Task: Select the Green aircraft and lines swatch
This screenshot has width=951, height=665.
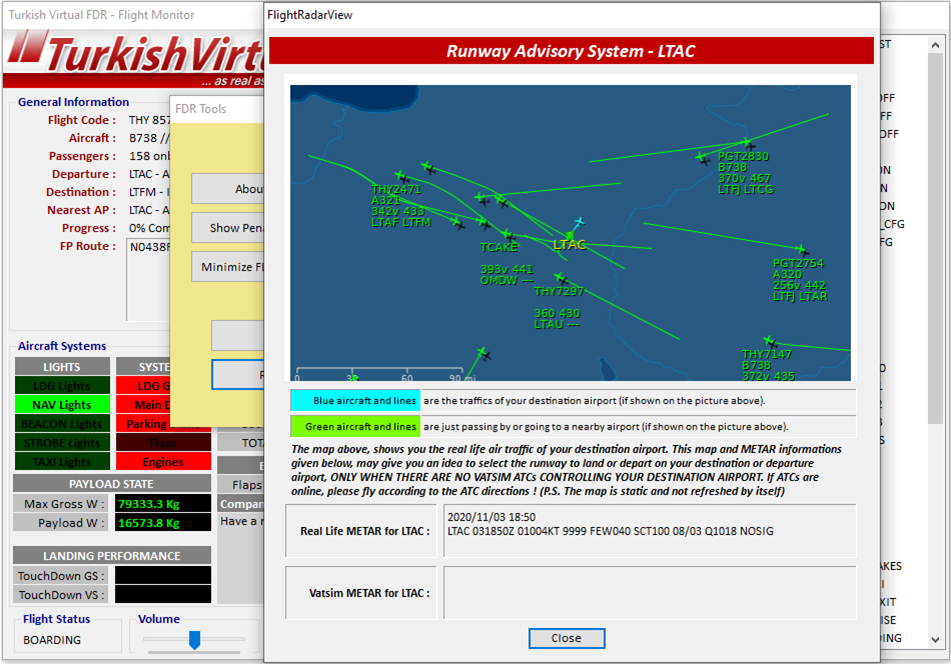Action: pyautogui.click(x=355, y=427)
